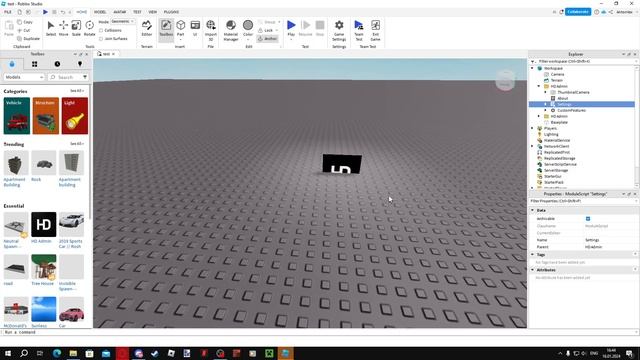Collapse the Tags properties section
This screenshot has width=640, height=360.
click(532, 254)
